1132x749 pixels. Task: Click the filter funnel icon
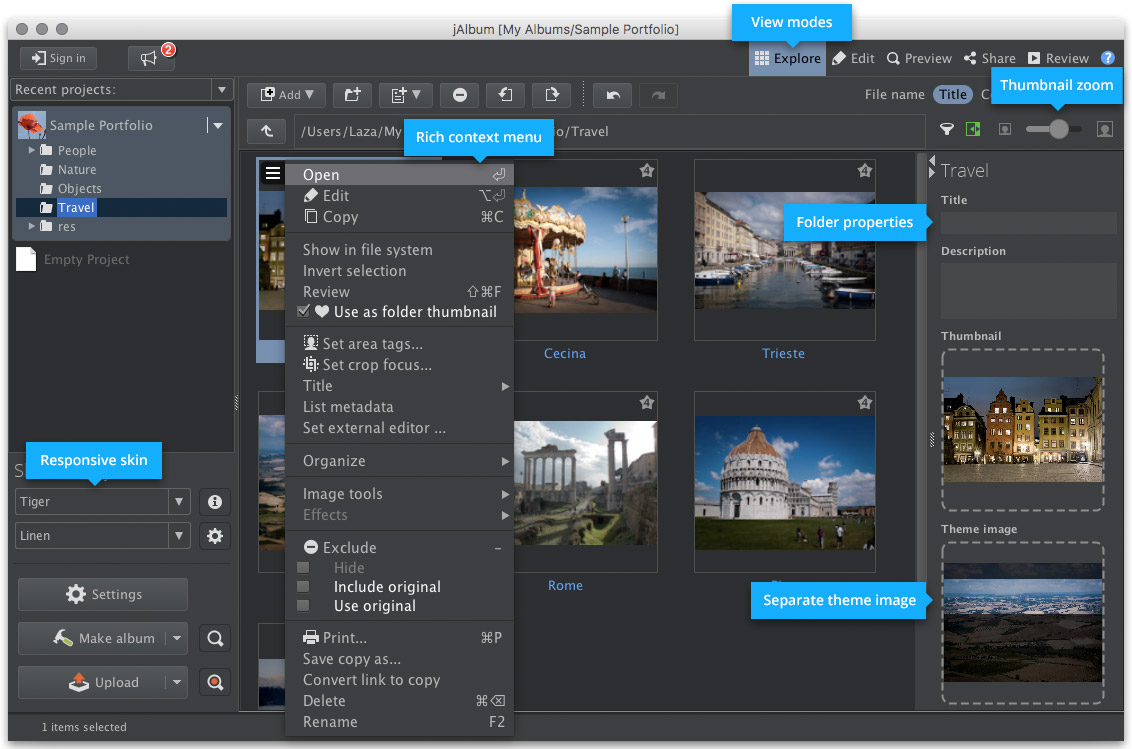[x=946, y=129]
